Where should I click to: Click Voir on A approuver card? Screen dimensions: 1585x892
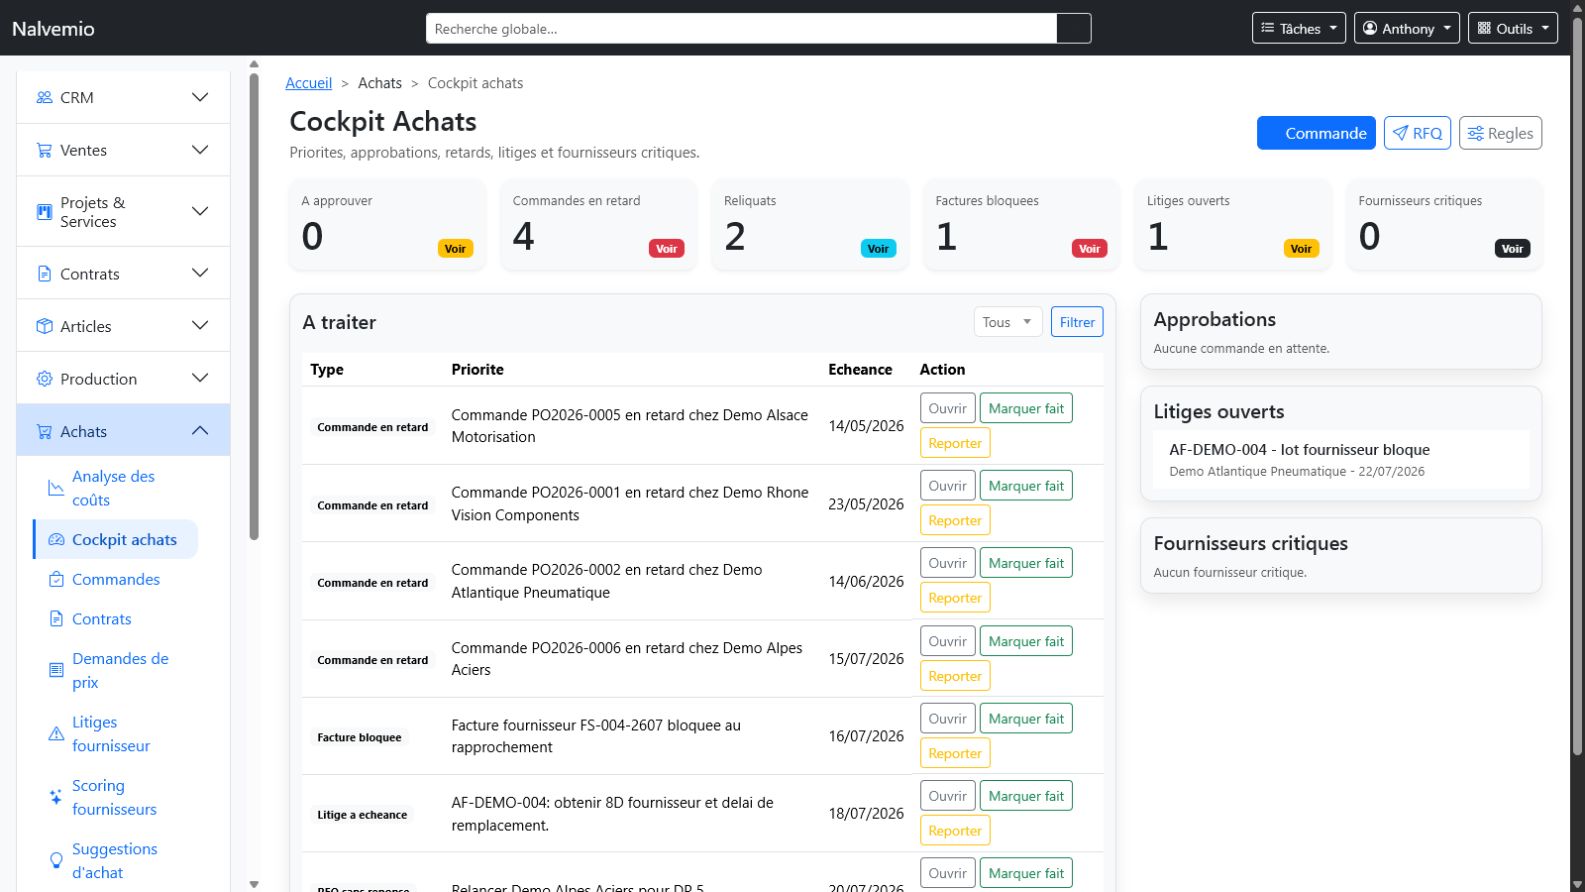(x=455, y=249)
